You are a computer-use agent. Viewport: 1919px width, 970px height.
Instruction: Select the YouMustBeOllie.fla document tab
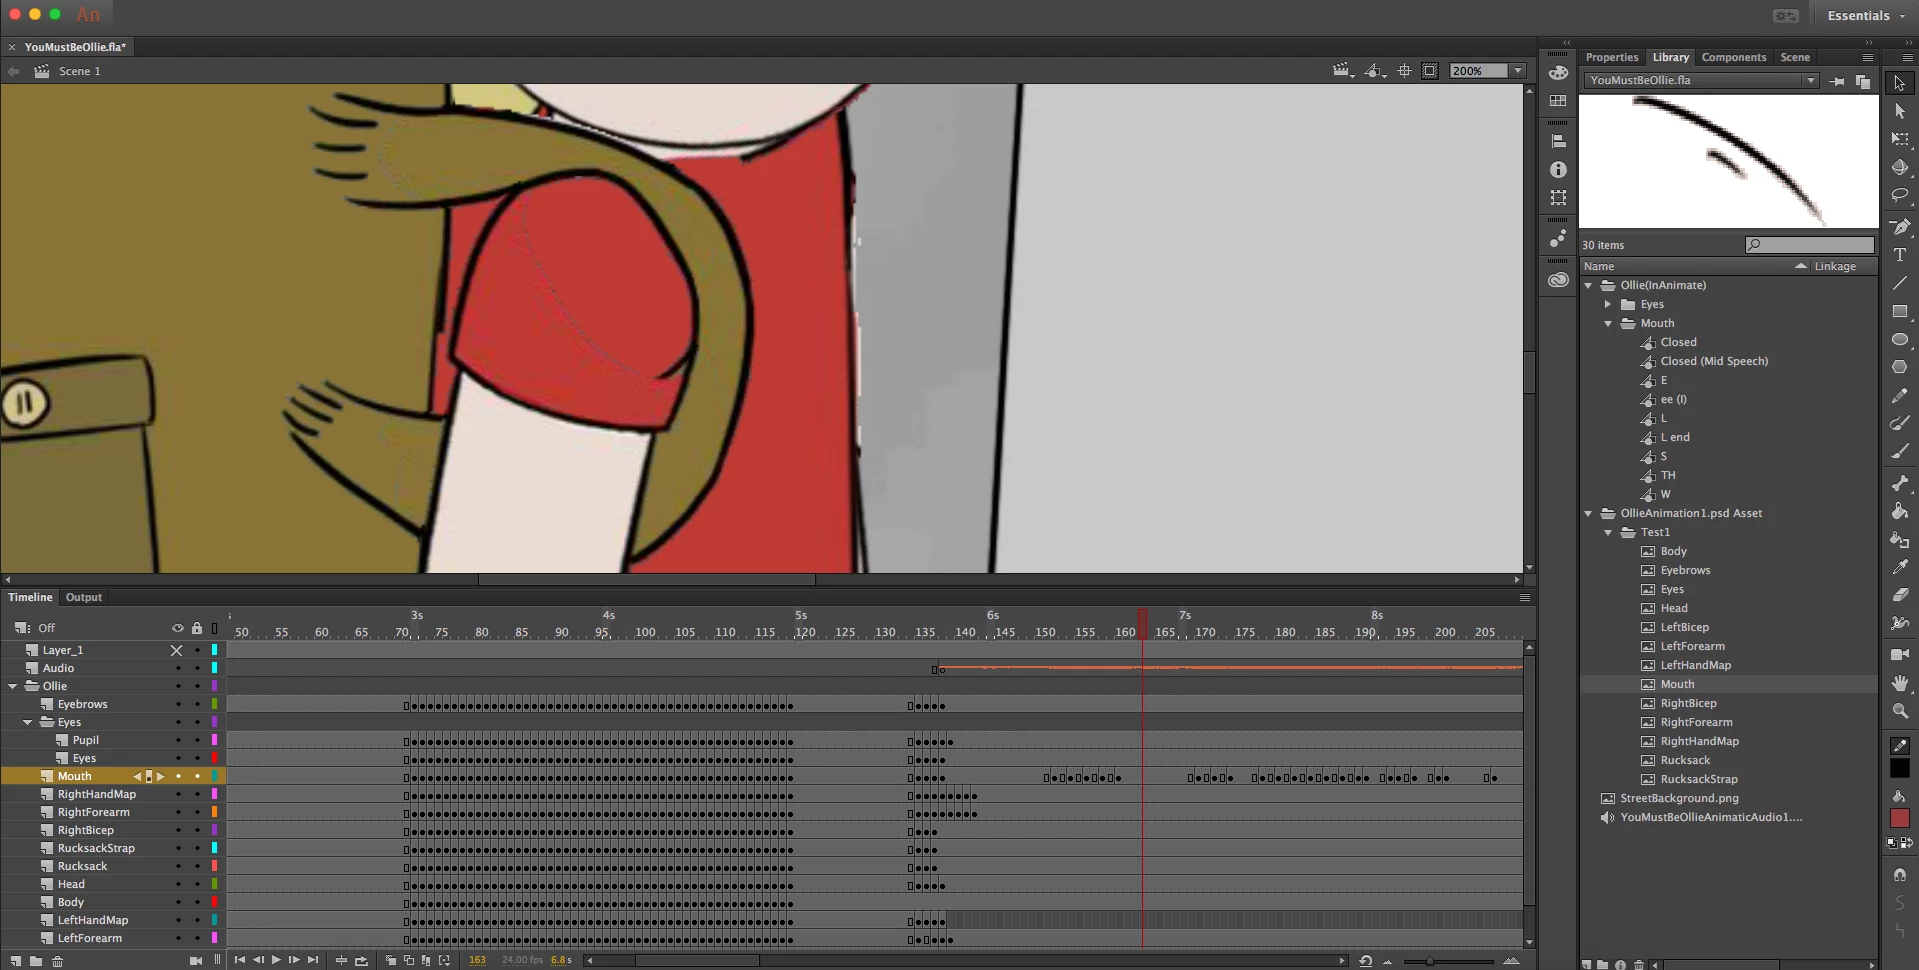tap(75, 47)
